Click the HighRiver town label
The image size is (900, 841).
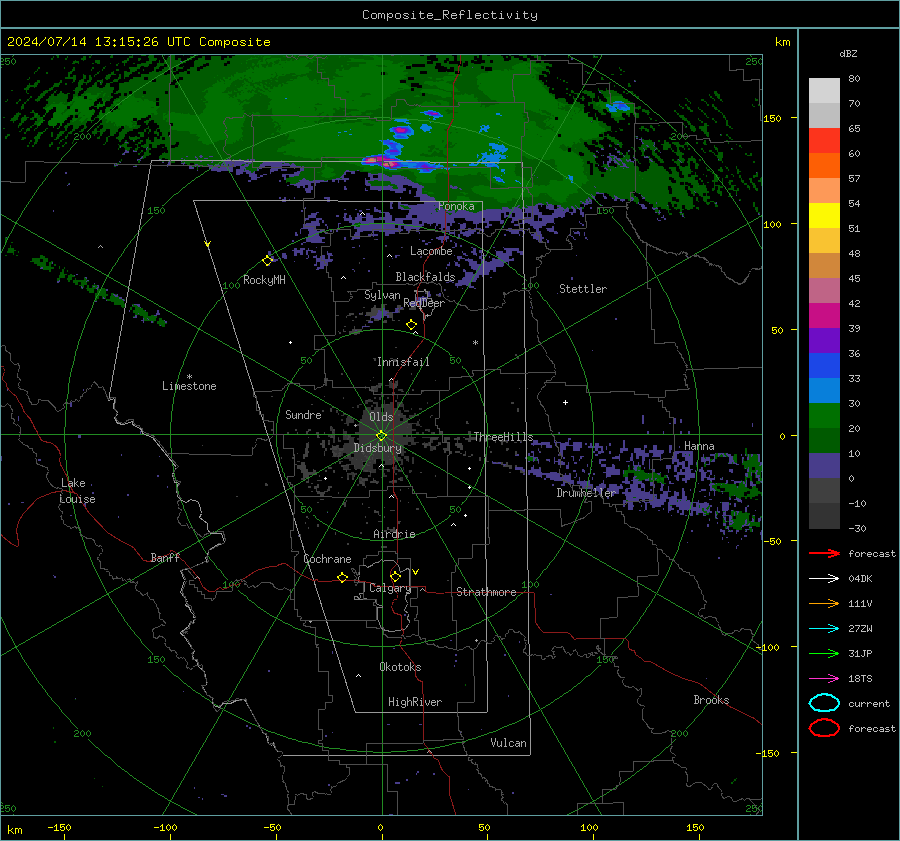click(415, 702)
